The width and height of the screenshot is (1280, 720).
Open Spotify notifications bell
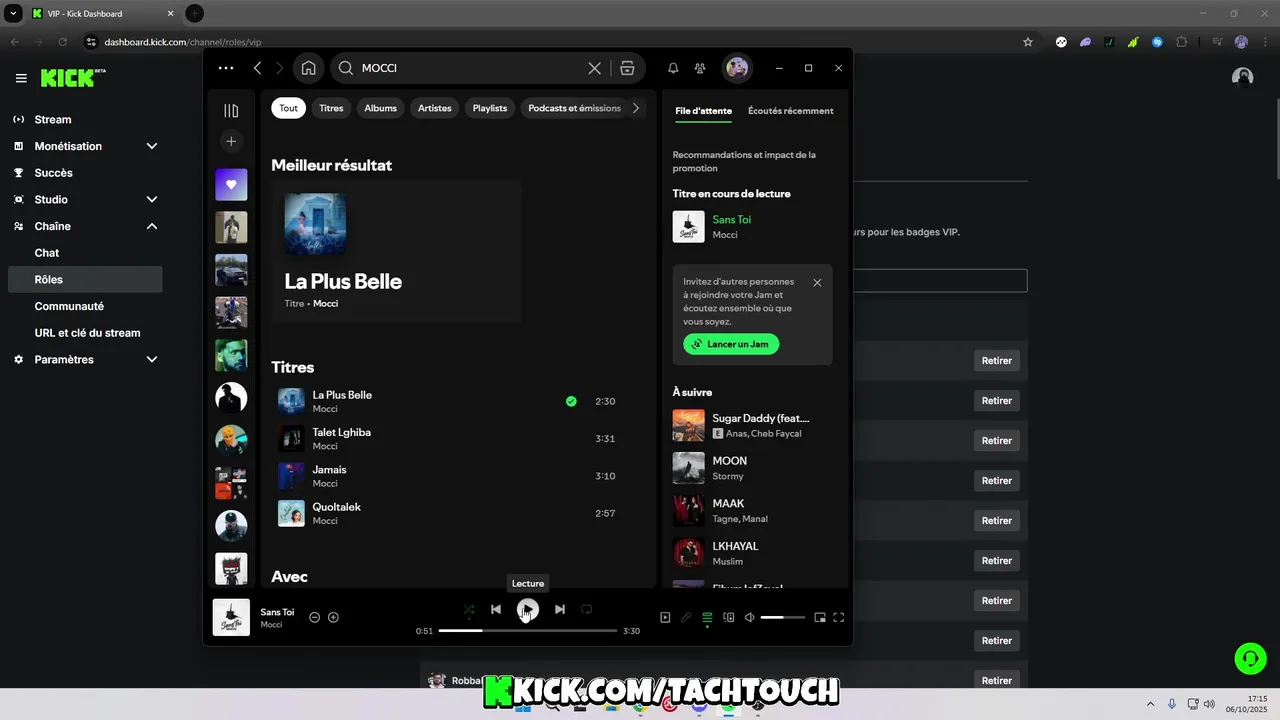pyautogui.click(x=673, y=68)
